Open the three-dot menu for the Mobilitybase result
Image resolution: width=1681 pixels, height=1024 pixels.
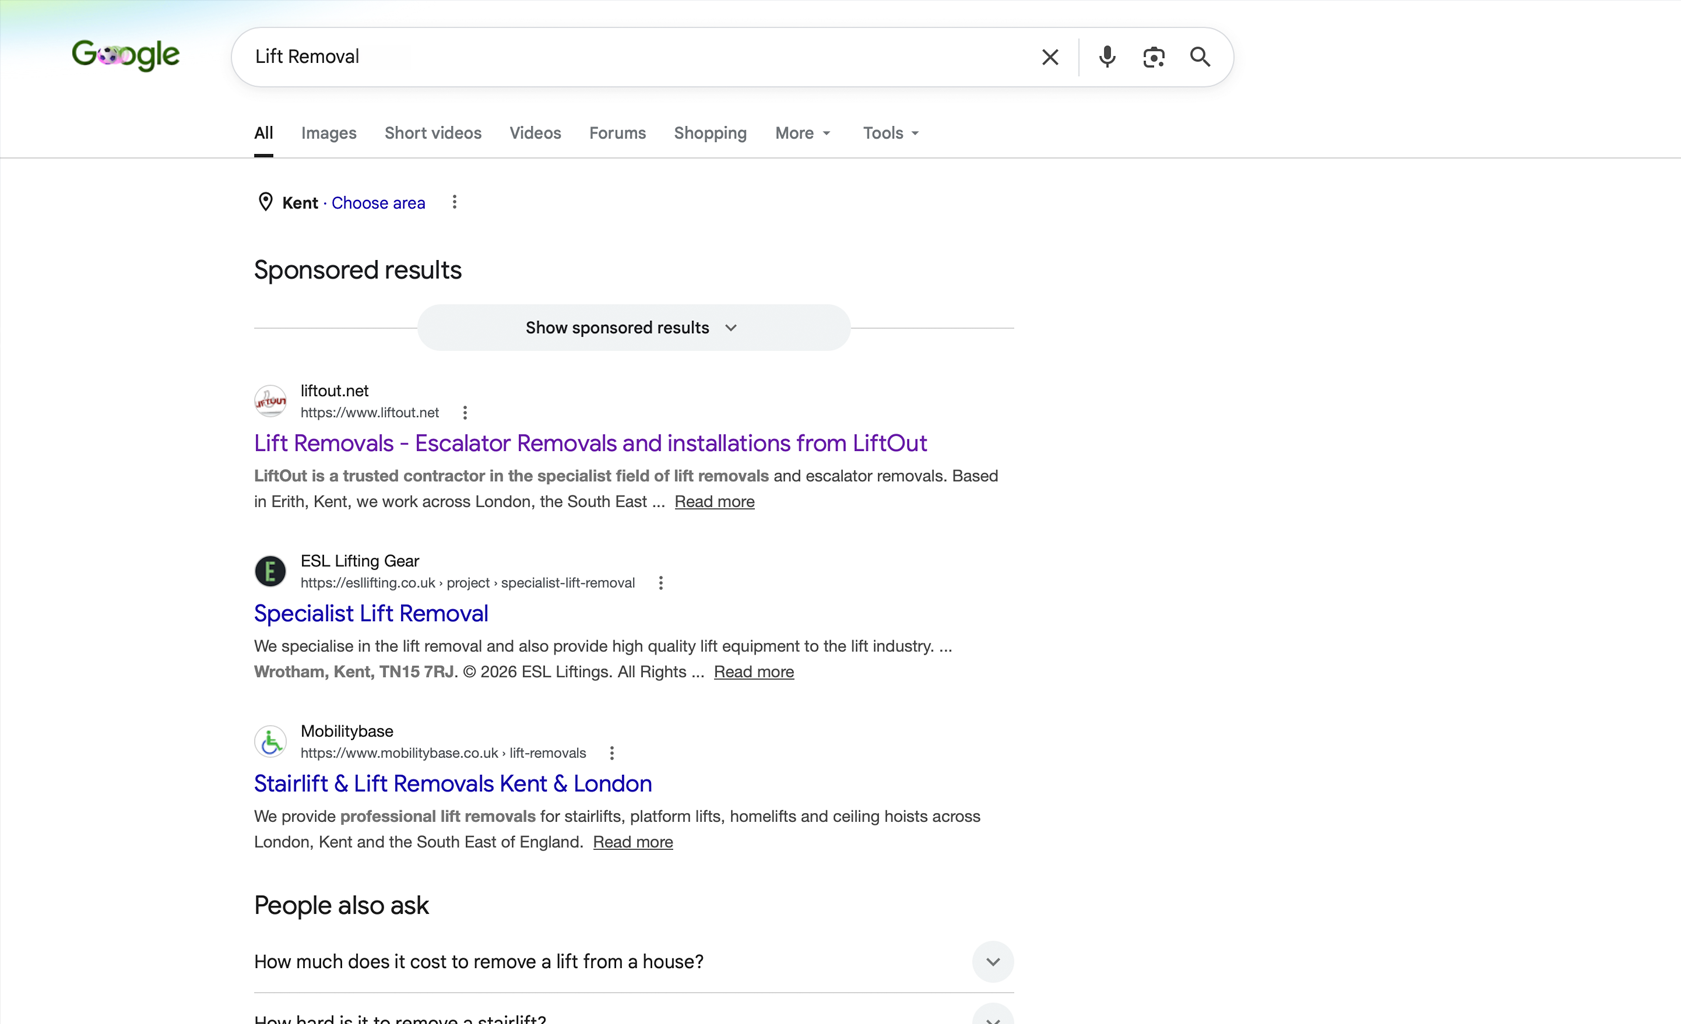[612, 753]
